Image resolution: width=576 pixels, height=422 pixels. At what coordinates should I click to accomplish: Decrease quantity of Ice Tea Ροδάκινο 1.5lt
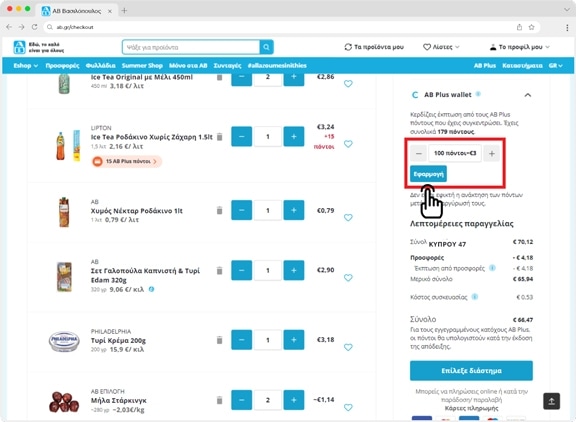[241, 137]
